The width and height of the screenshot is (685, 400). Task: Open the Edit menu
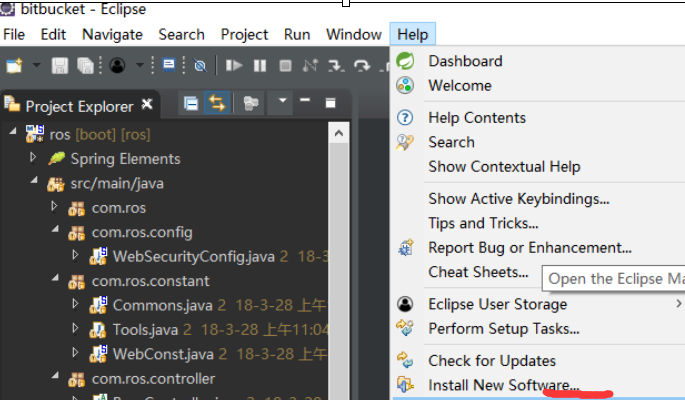click(53, 34)
